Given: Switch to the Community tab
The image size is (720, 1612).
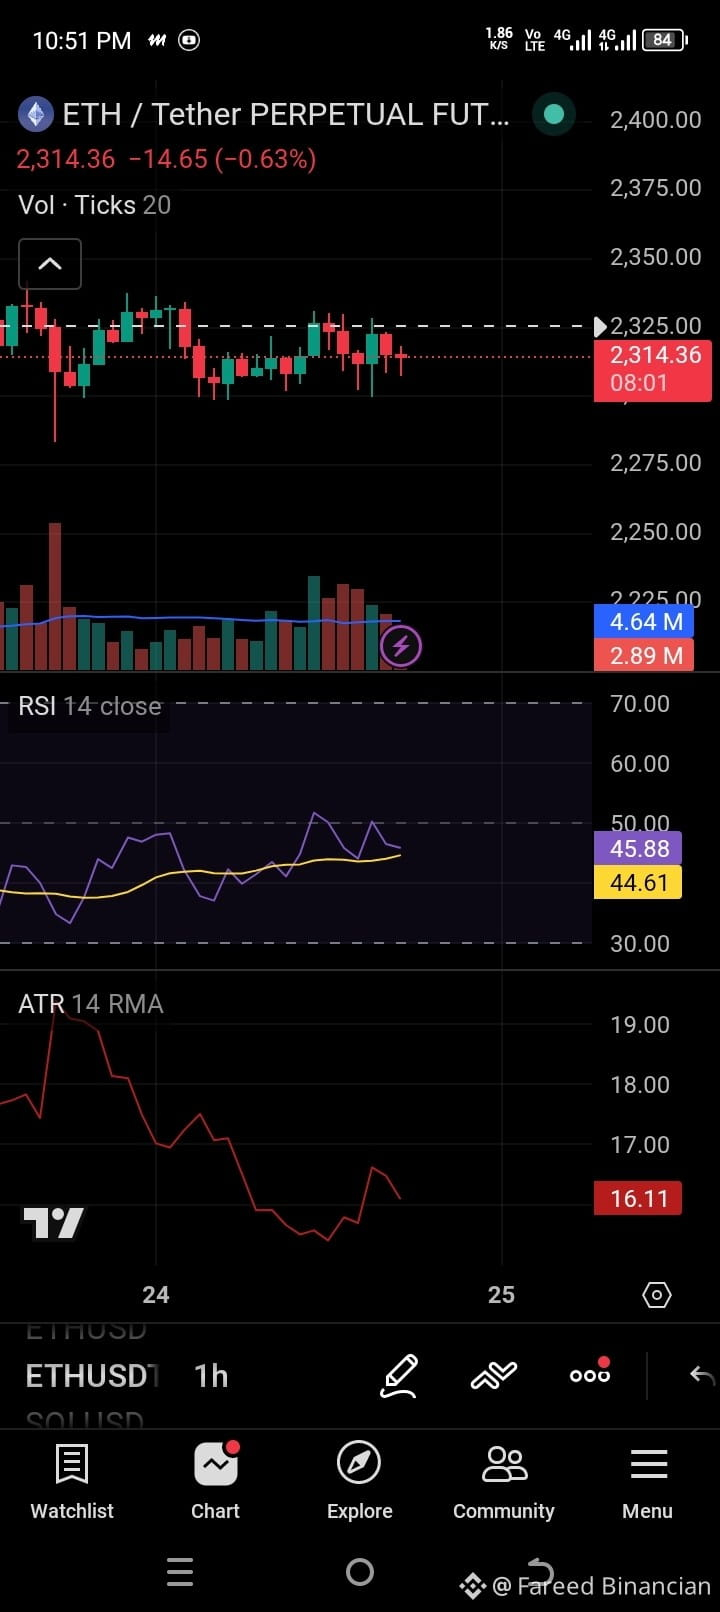Looking at the screenshot, I should click(x=504, y=1482).
